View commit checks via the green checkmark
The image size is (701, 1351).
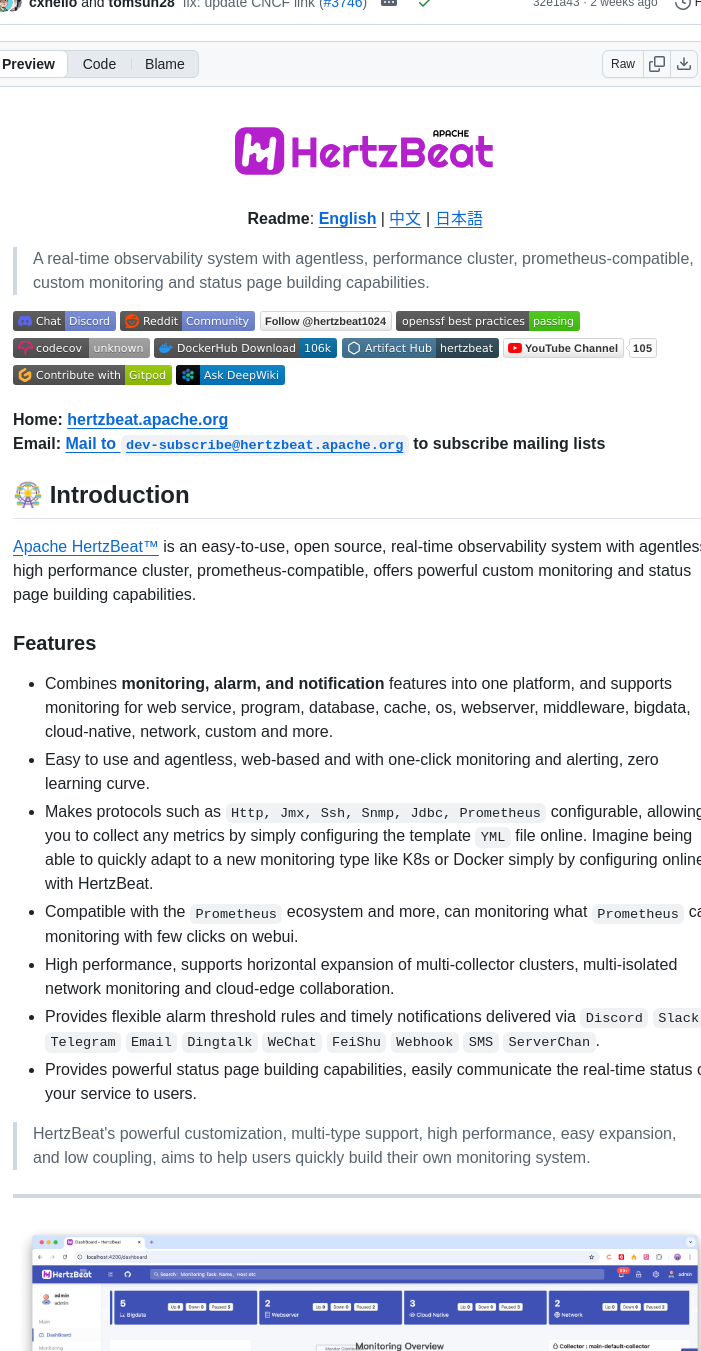424,4
